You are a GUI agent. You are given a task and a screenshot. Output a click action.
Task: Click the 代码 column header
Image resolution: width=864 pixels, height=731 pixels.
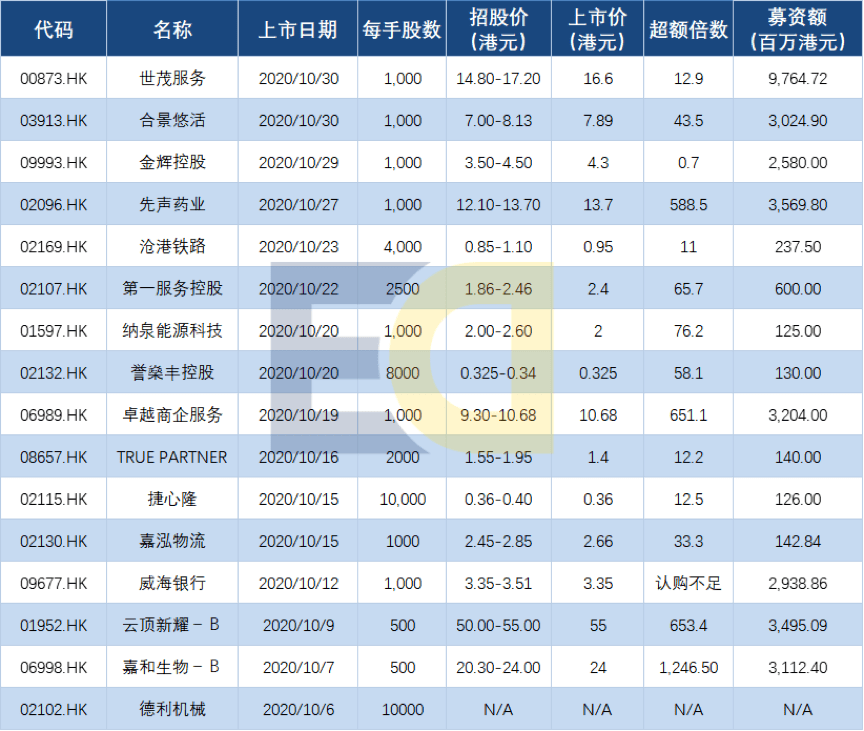coord(53,29)
